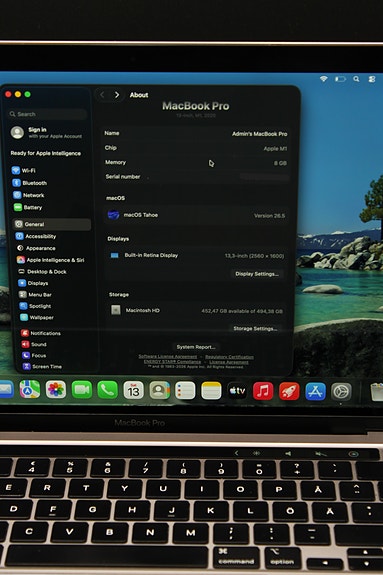383x575 pixels.
Task: Open the App Store from the Dock
Action: click(315, 392)
